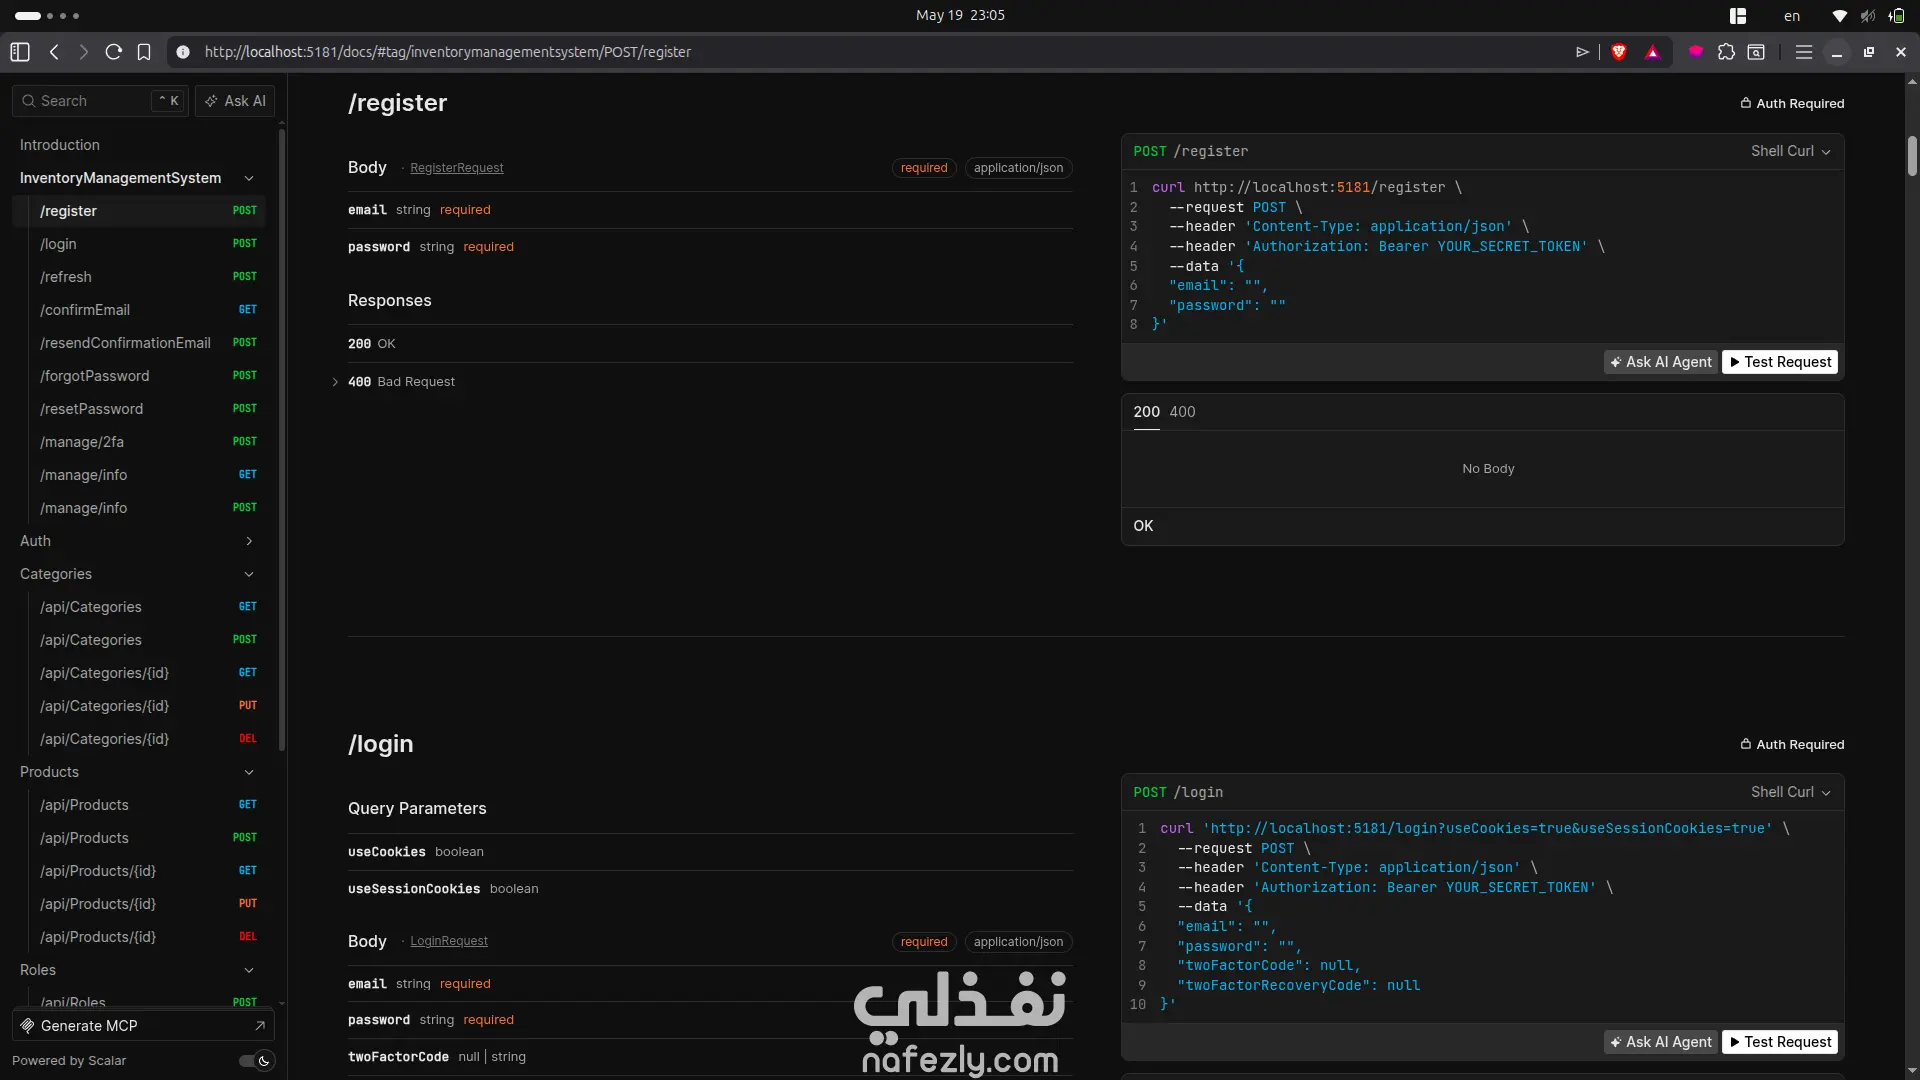Open the system Wi-Fi indicator
Viewport: 1920px width, 1080px height.
click(x=1839, y=15)
